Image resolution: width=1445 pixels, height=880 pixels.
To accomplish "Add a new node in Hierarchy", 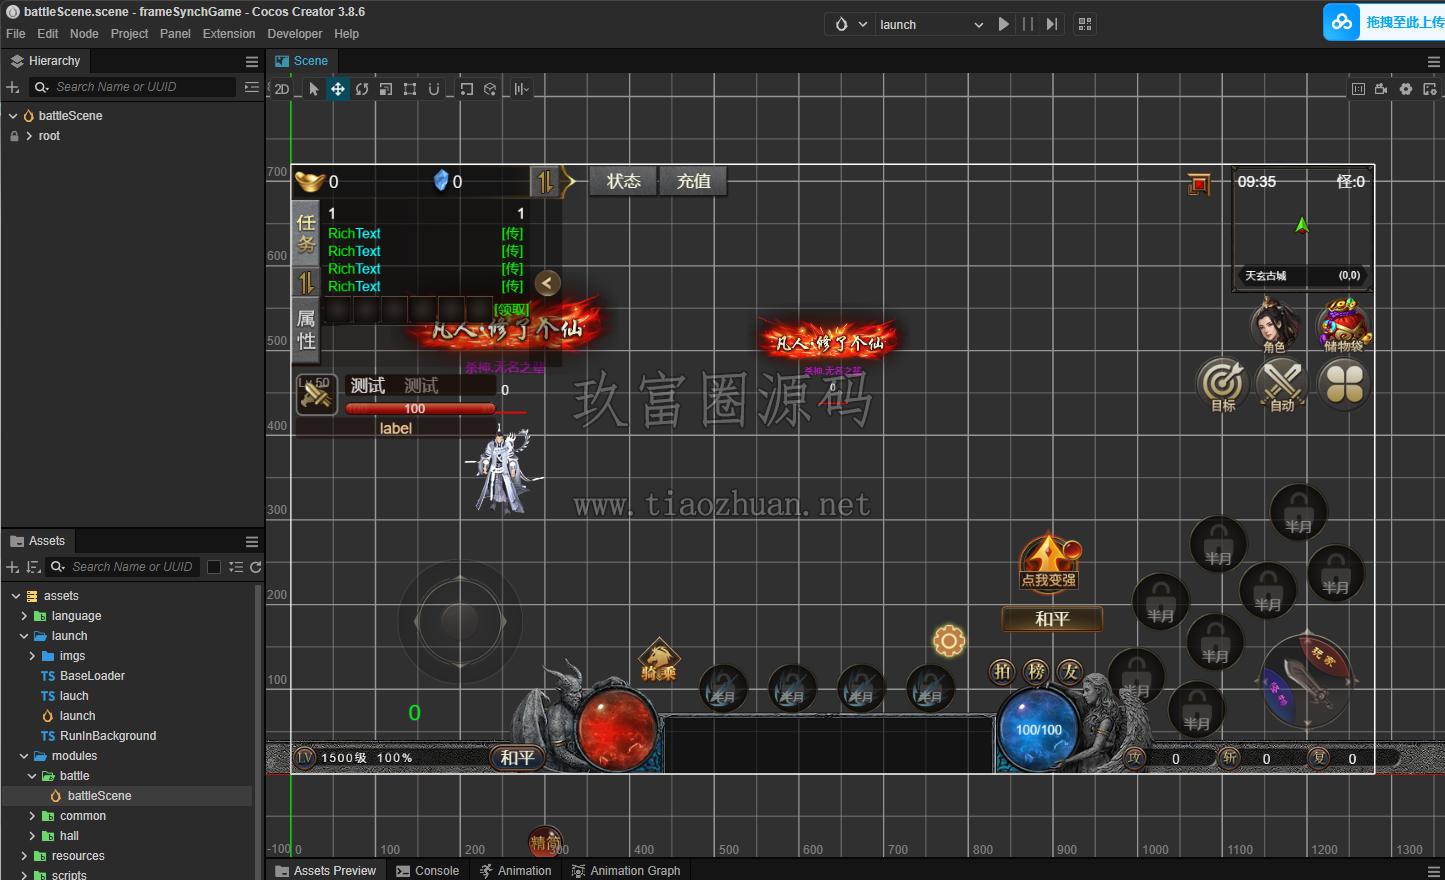I will point(13,87).
